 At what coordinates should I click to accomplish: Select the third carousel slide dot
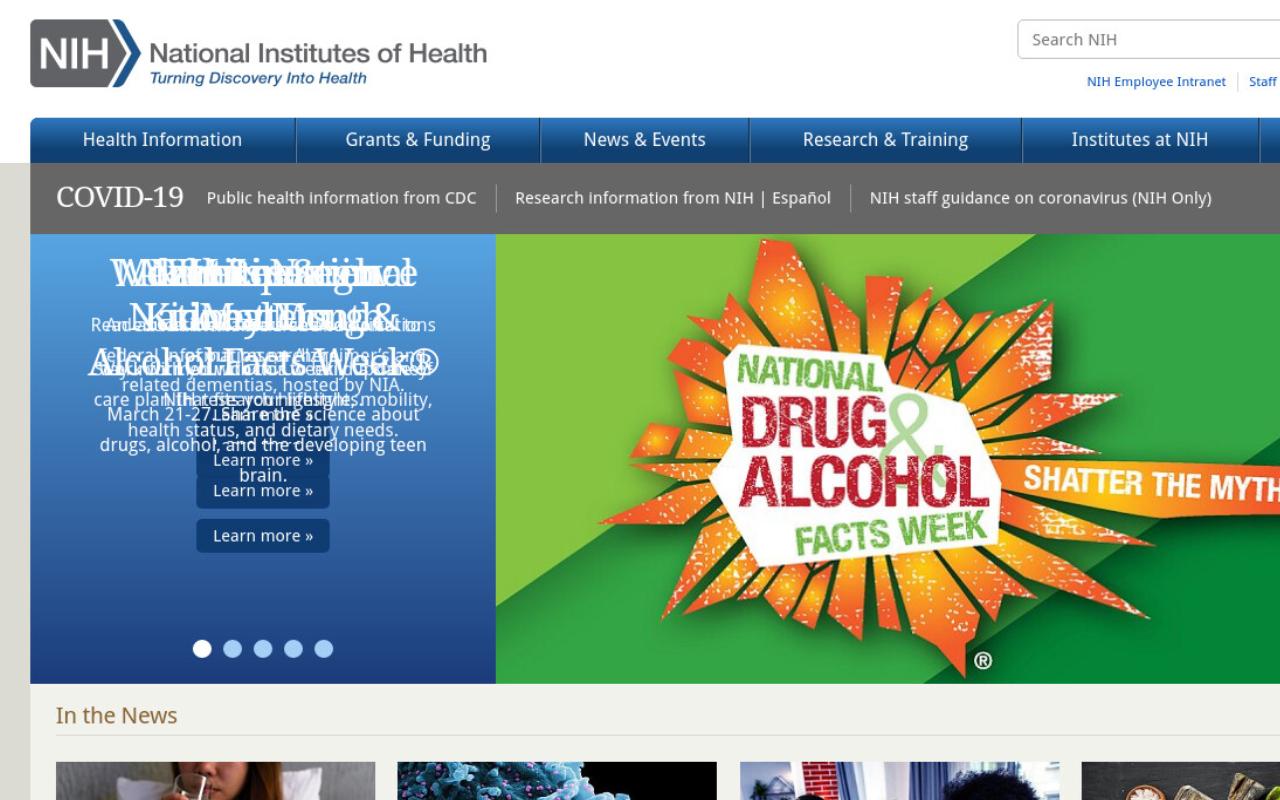point(263,649)
